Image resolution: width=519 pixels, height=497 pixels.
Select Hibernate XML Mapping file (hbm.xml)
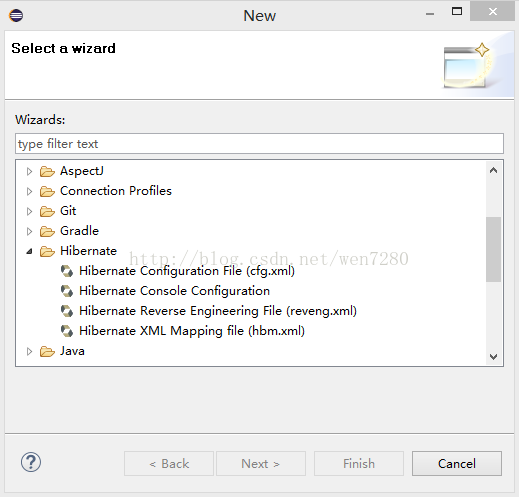192,331
